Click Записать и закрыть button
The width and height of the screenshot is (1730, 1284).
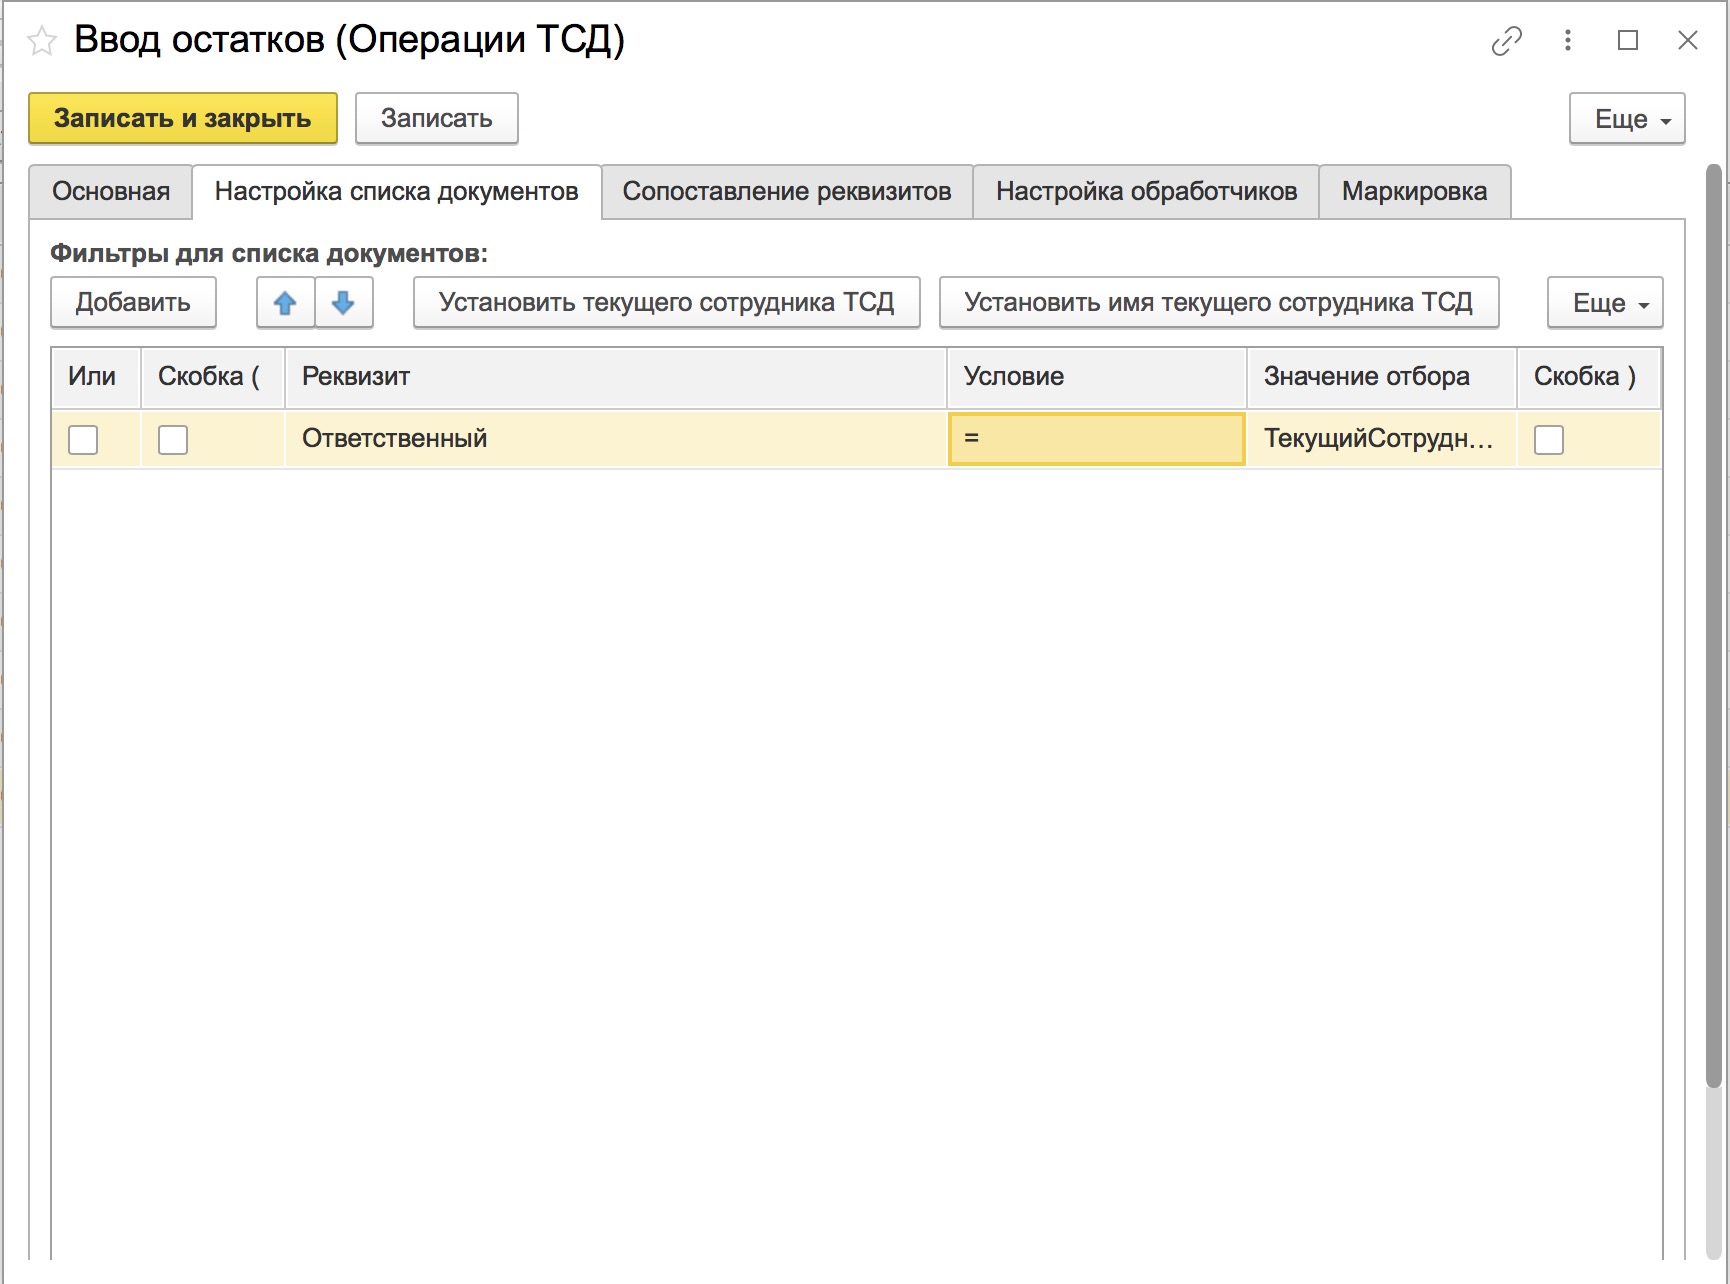tap(183, 119)
